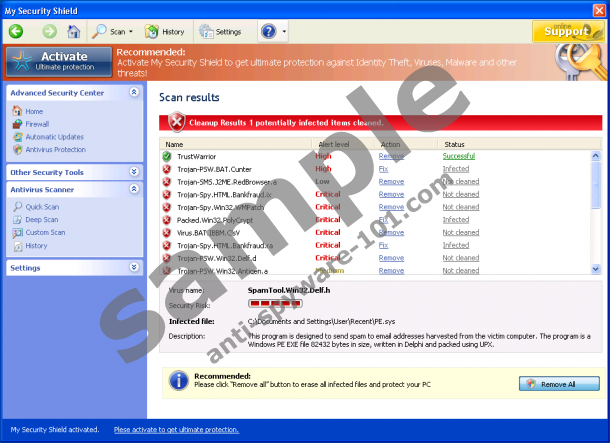The height and width of the screenshot is (443, 610).
Task: Click the activate ultimate protection link
Action: tap(176, 429)
